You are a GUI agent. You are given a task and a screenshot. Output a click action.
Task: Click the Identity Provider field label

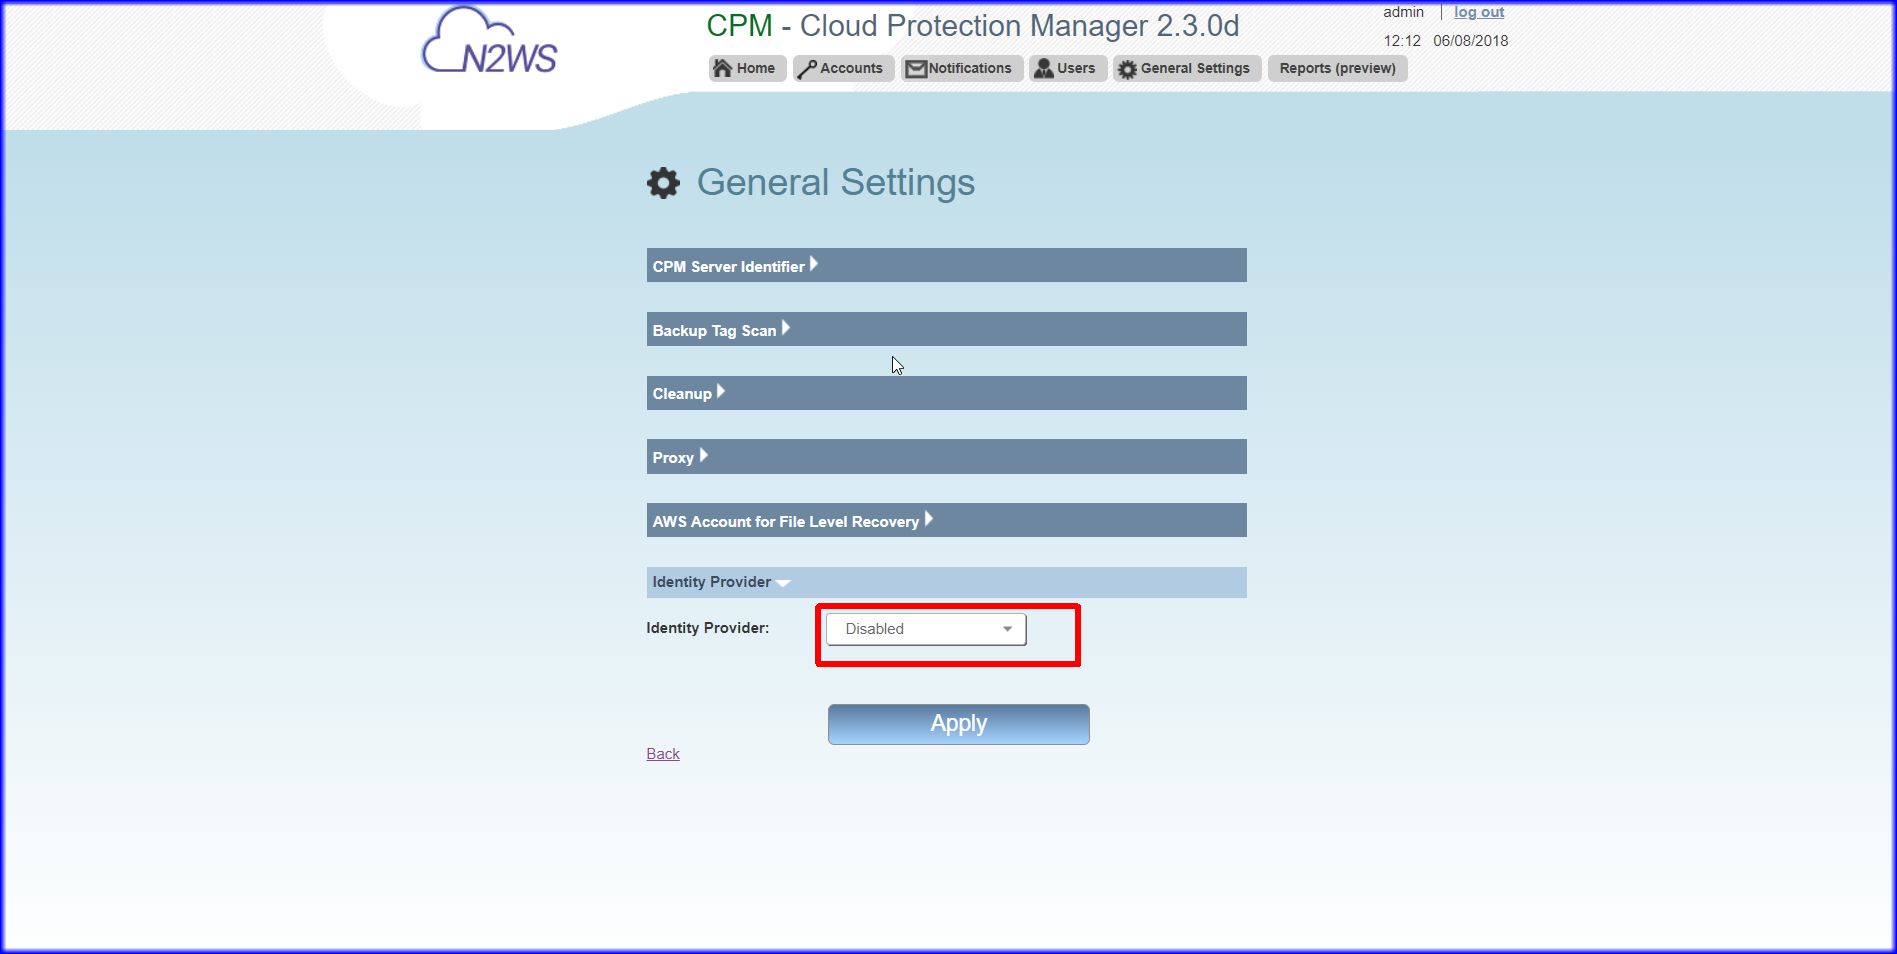pos(708,628)
